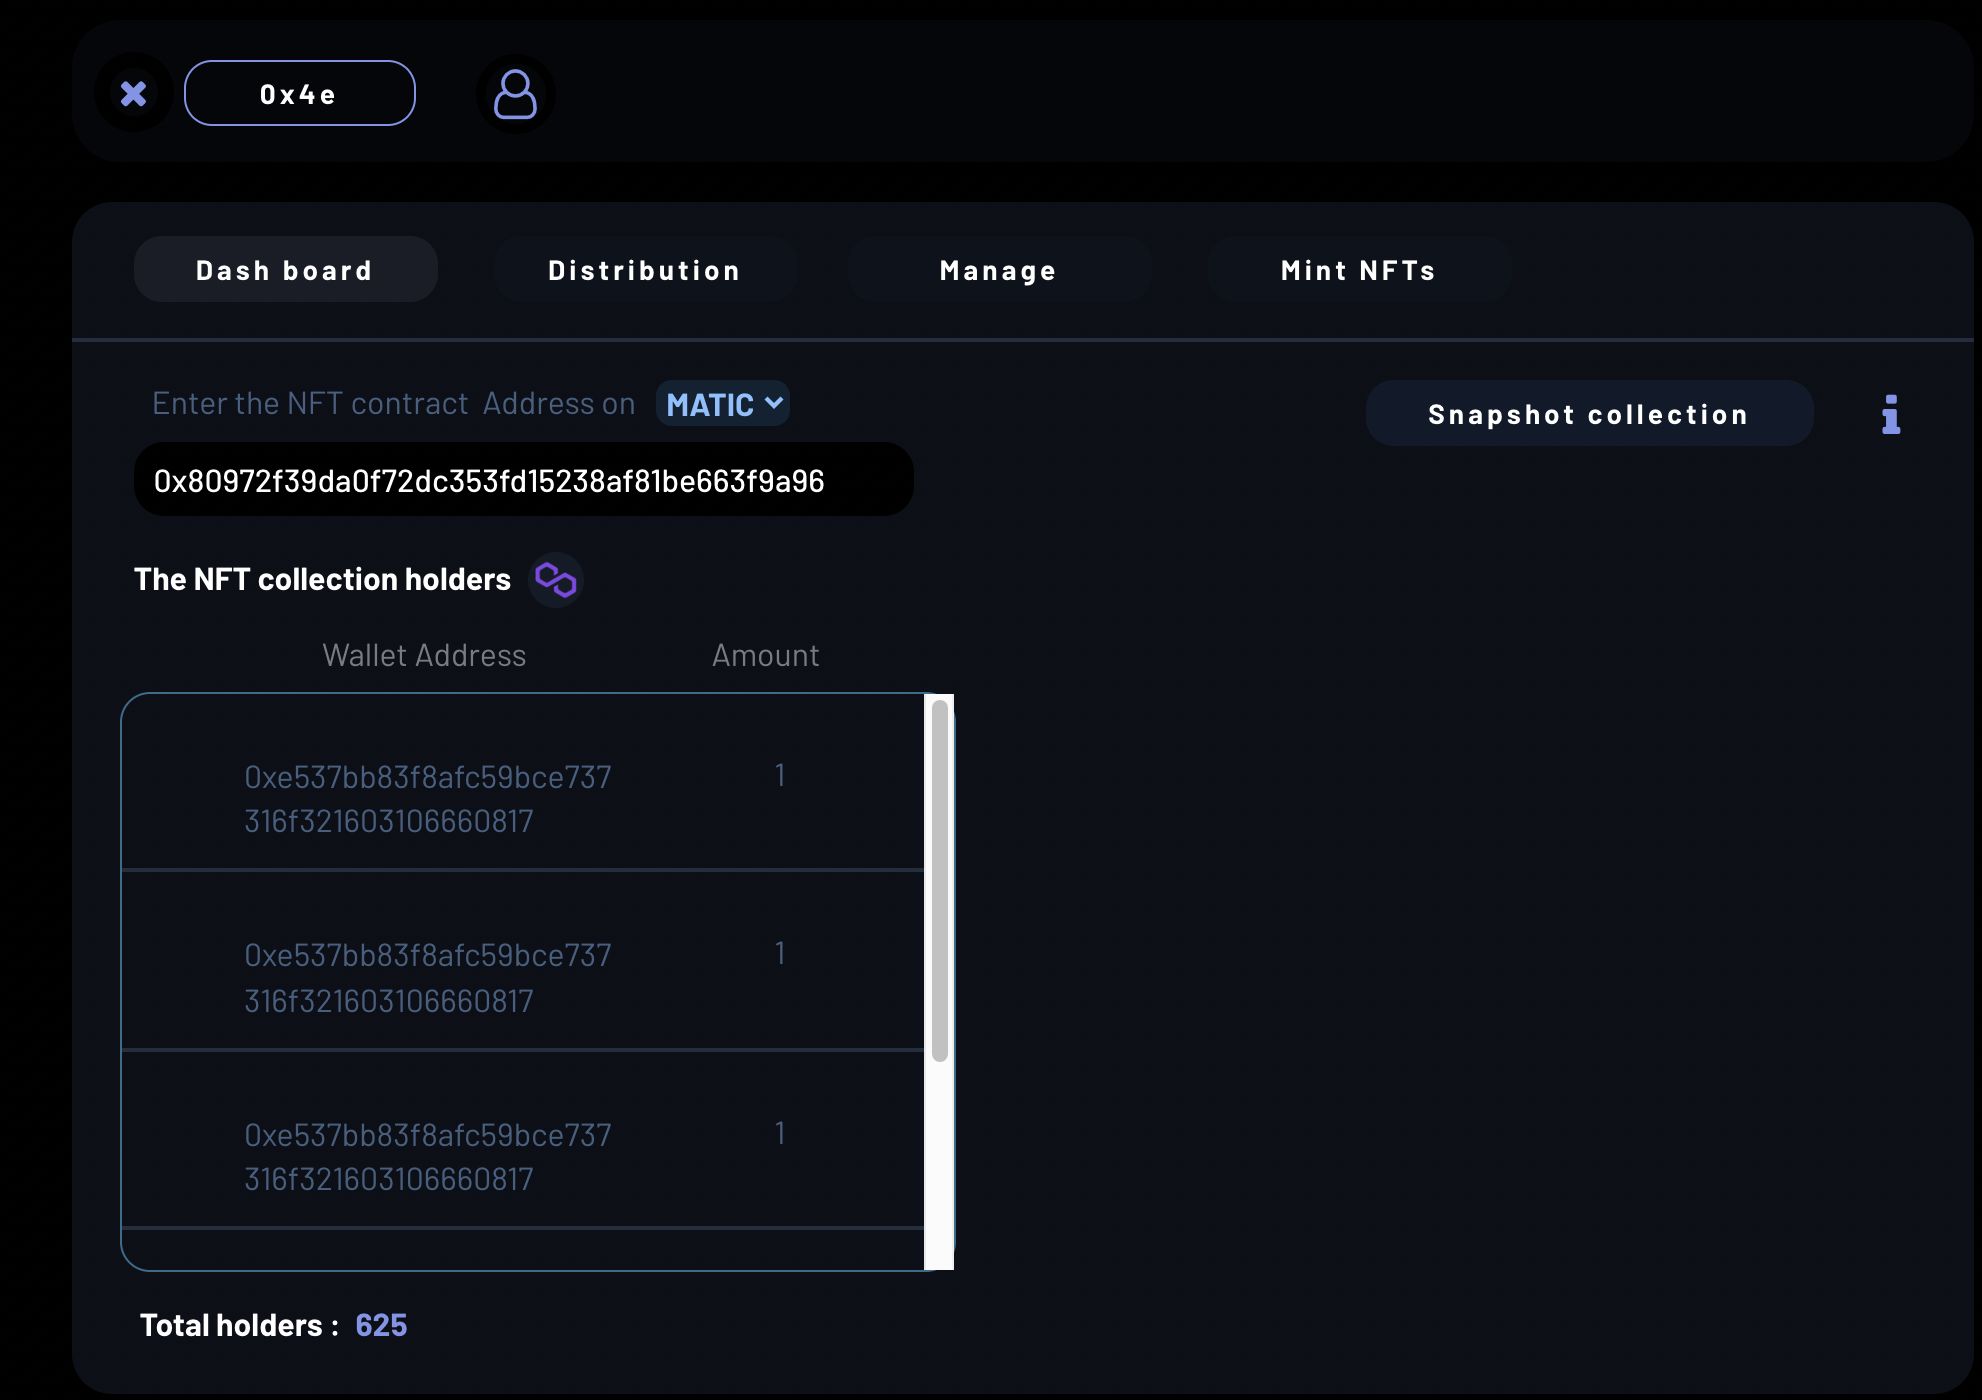1982x1400 pixels.
Task: Go to the Manage tab
Action: (998, 270)
